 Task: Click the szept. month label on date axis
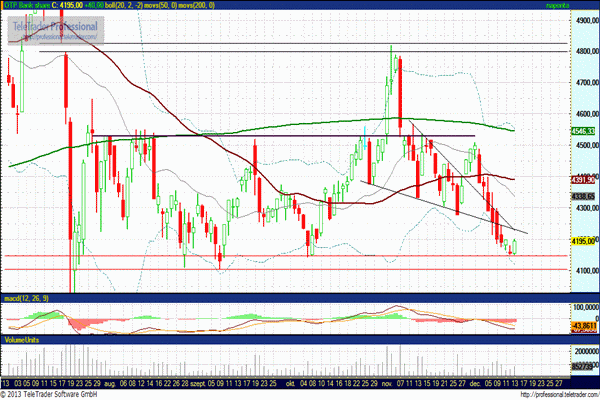(199, 383)
